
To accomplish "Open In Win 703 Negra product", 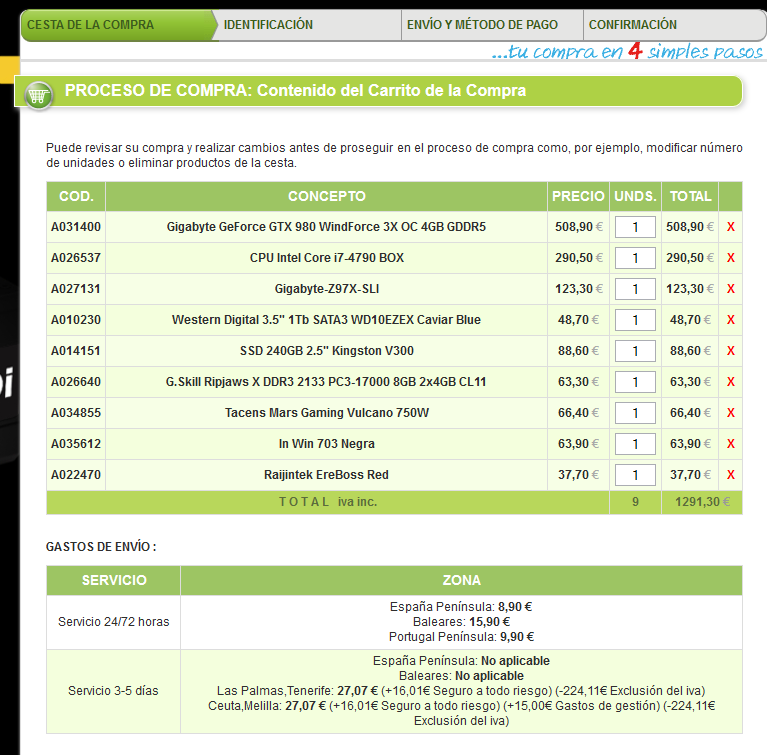I will (327, 444).
